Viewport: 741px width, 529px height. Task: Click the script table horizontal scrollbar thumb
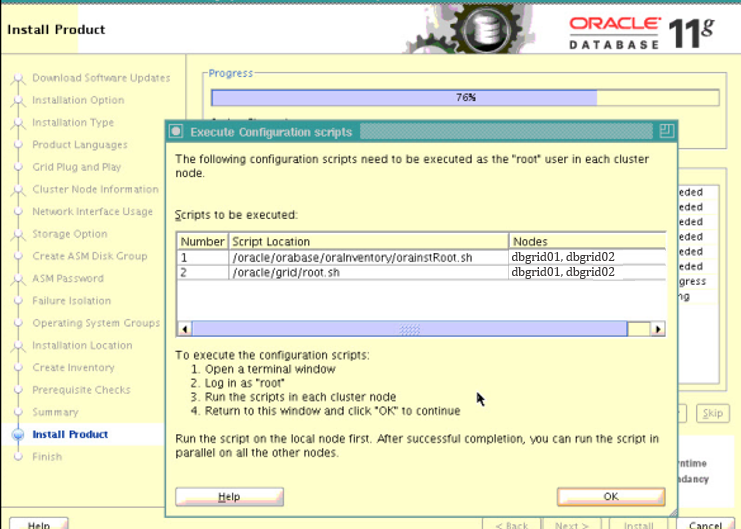point(409,329)
